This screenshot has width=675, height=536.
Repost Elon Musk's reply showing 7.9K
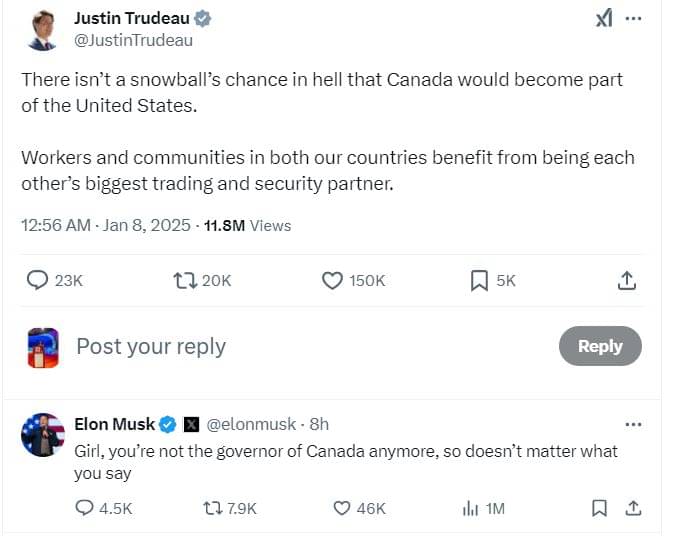[212, 508]
